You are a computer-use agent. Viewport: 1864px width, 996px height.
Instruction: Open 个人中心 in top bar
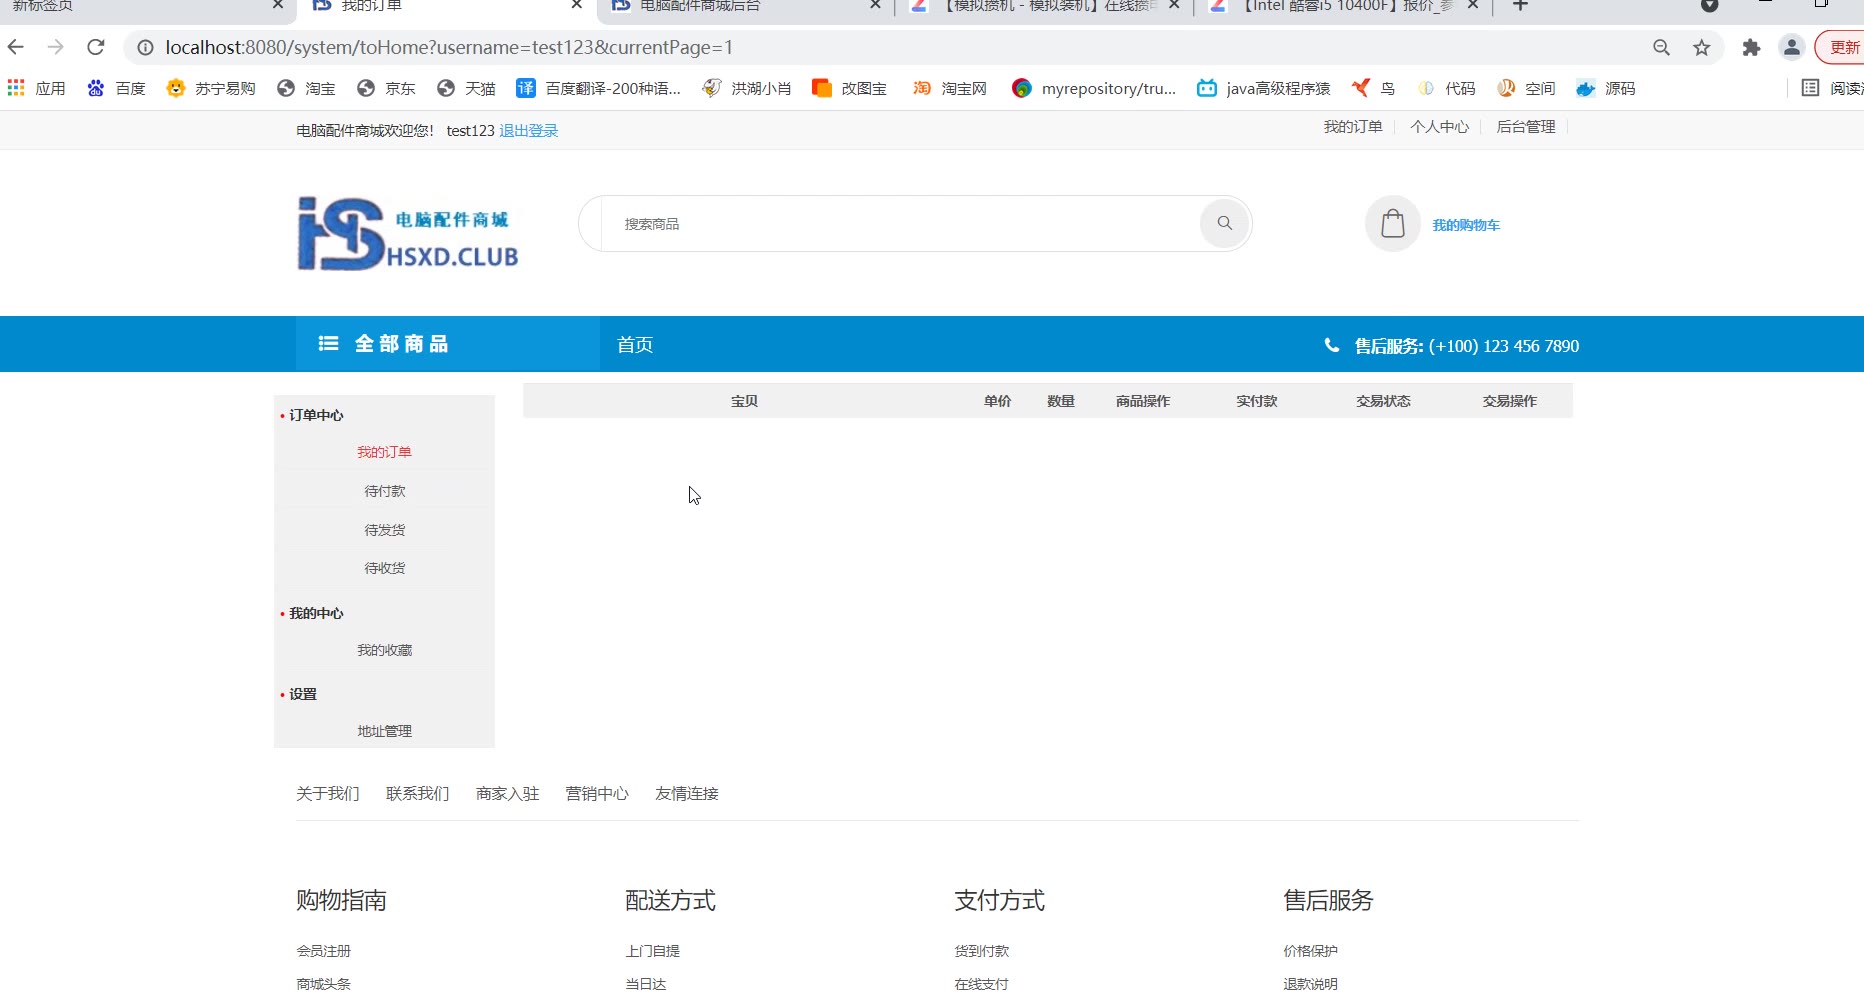click(x=1439, y=127)
